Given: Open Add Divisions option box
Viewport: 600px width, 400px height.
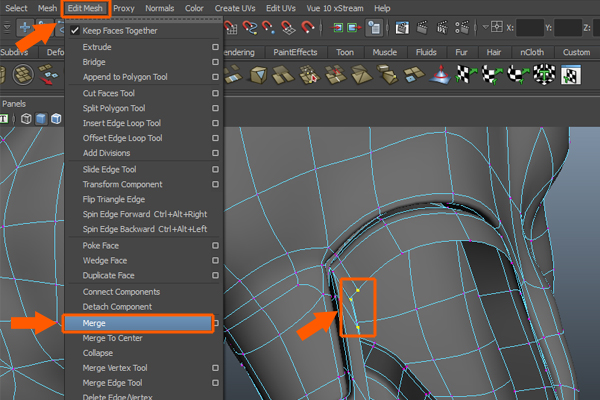Looking at the screenshot, I should coord(215,153).
